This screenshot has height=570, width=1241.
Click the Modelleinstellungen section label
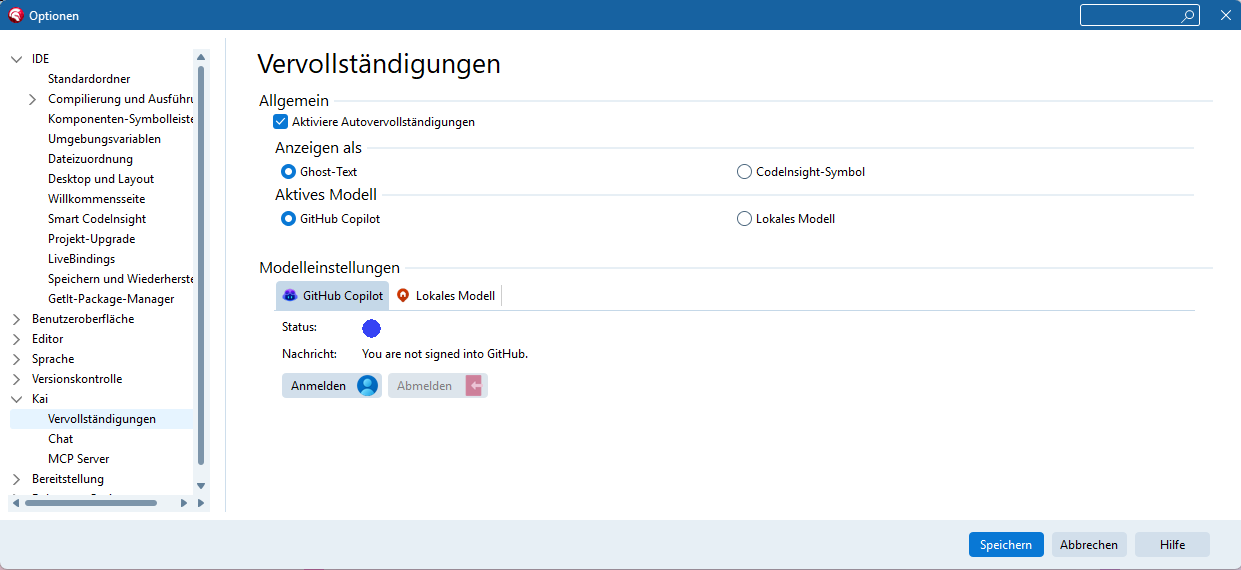coord(329,268)
